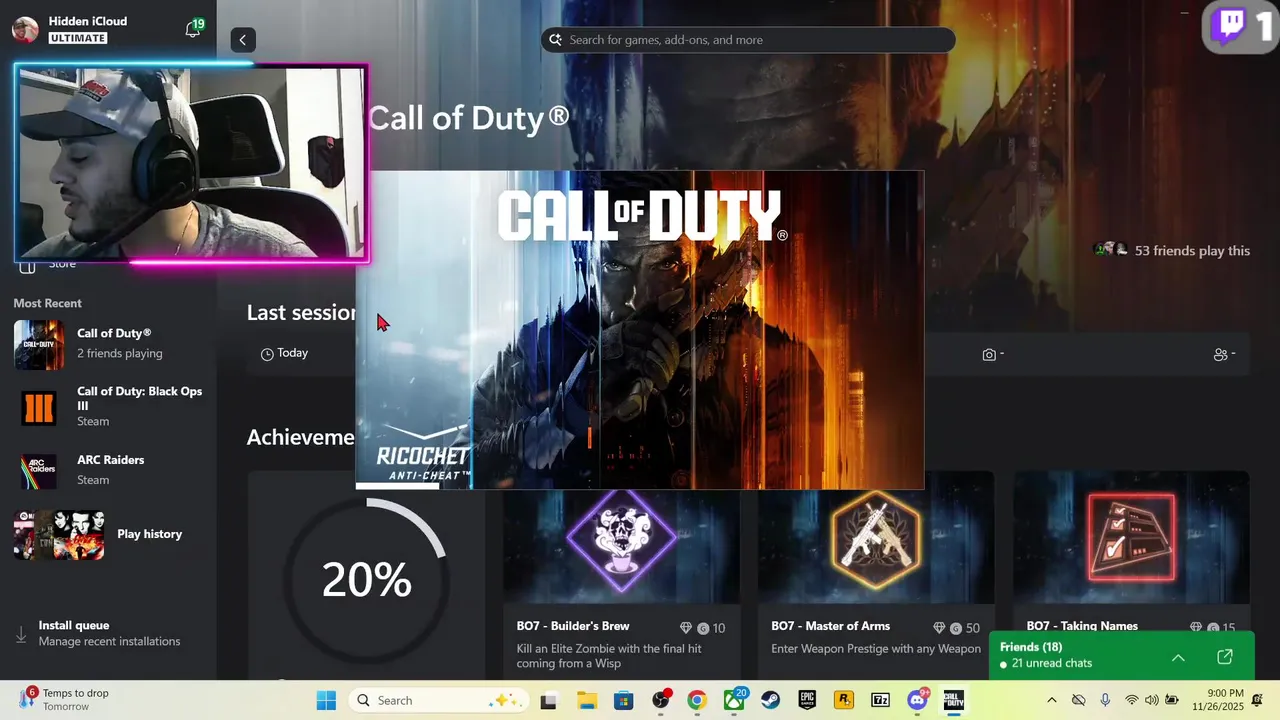Click the Master of Arms rifle badge icon

[876, 538]
